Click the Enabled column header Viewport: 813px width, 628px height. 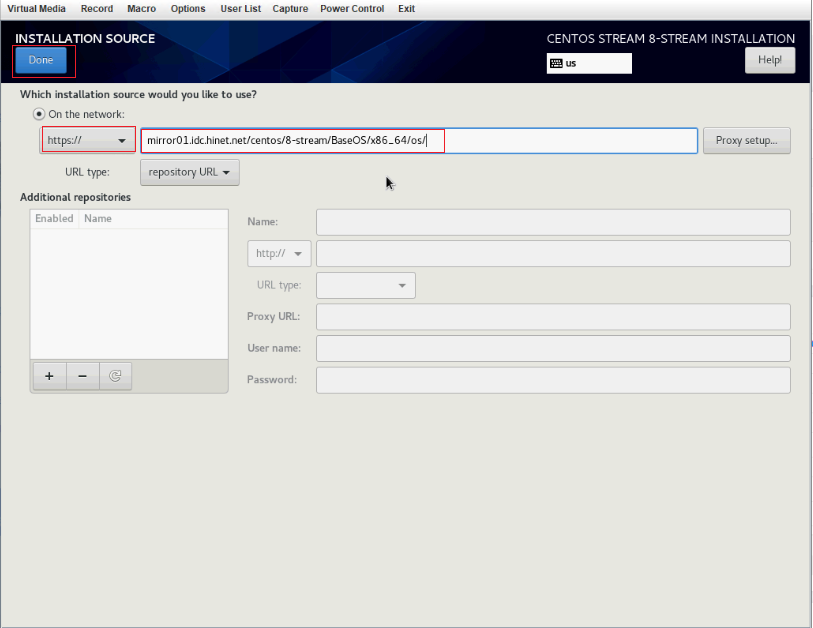(54, 219)
